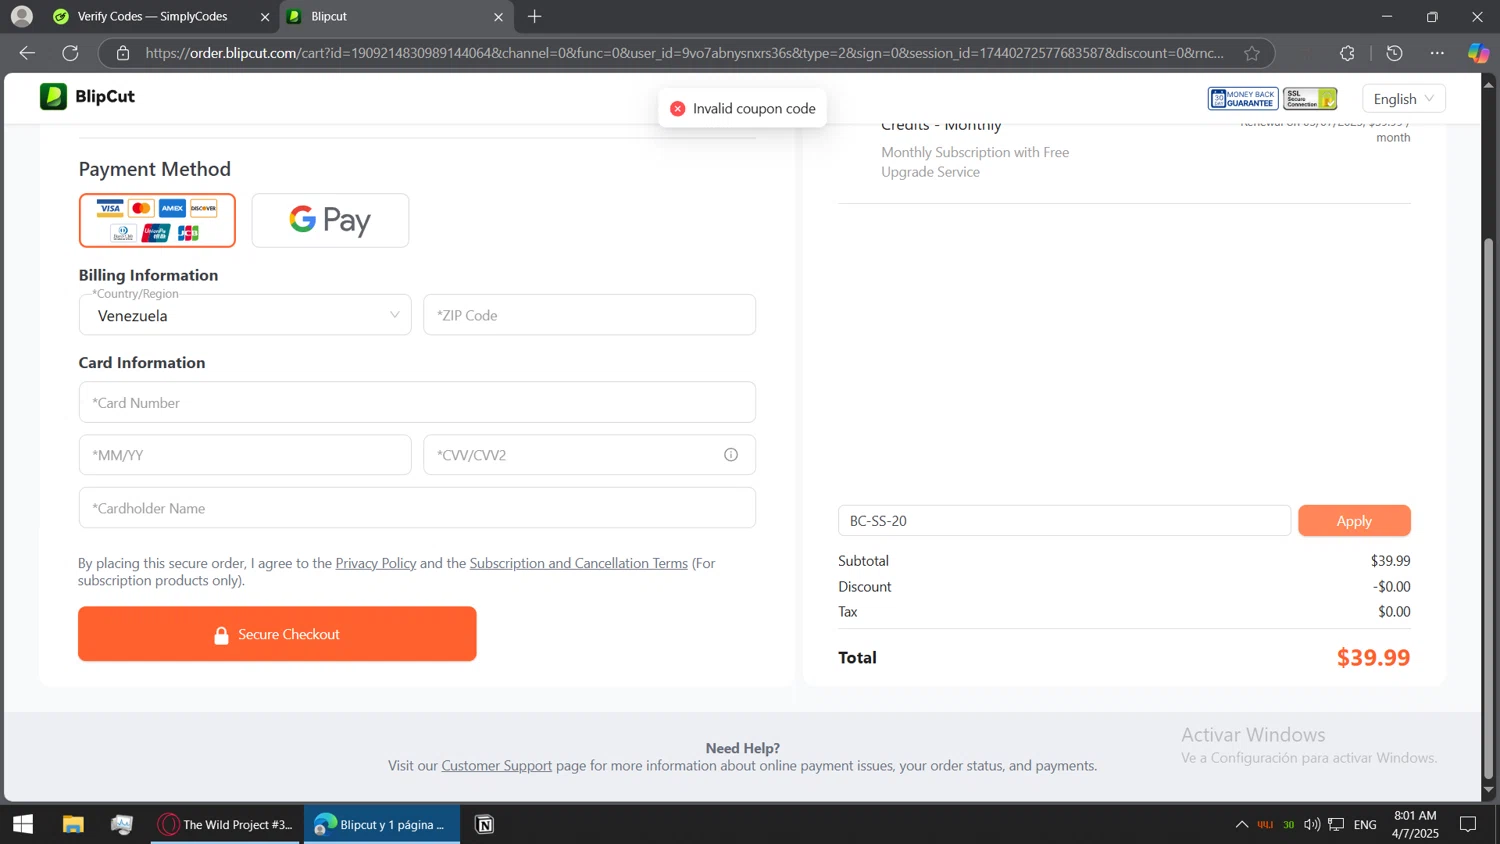Select credit card payment method
1500x844 pixels.
click(157, 220)
